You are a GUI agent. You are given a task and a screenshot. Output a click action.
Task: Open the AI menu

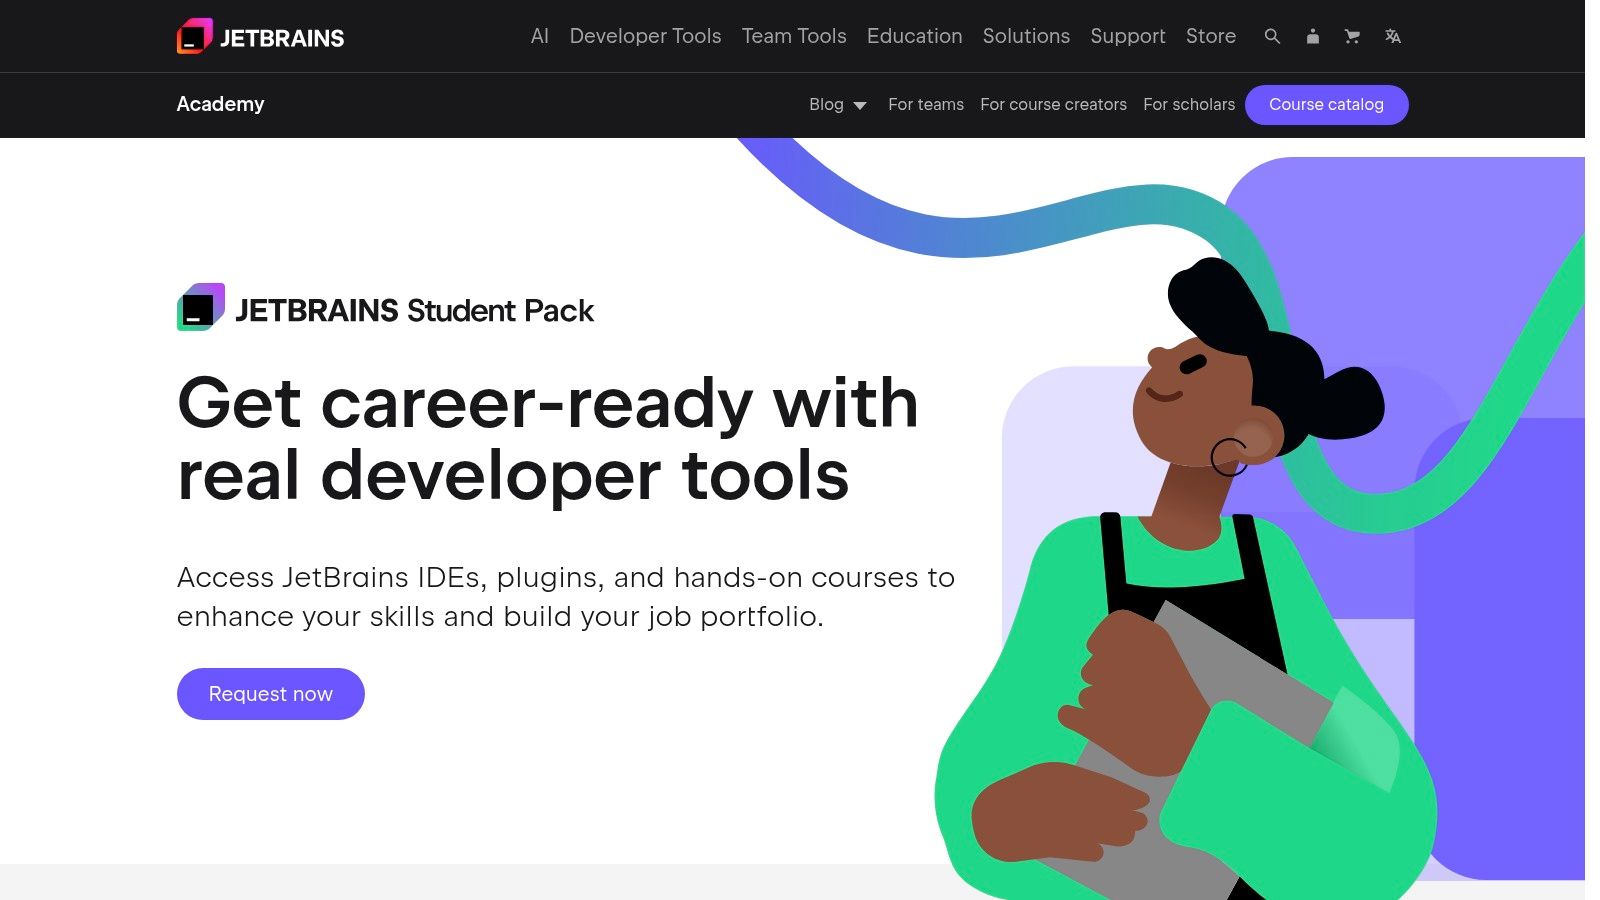click(540, 36)
